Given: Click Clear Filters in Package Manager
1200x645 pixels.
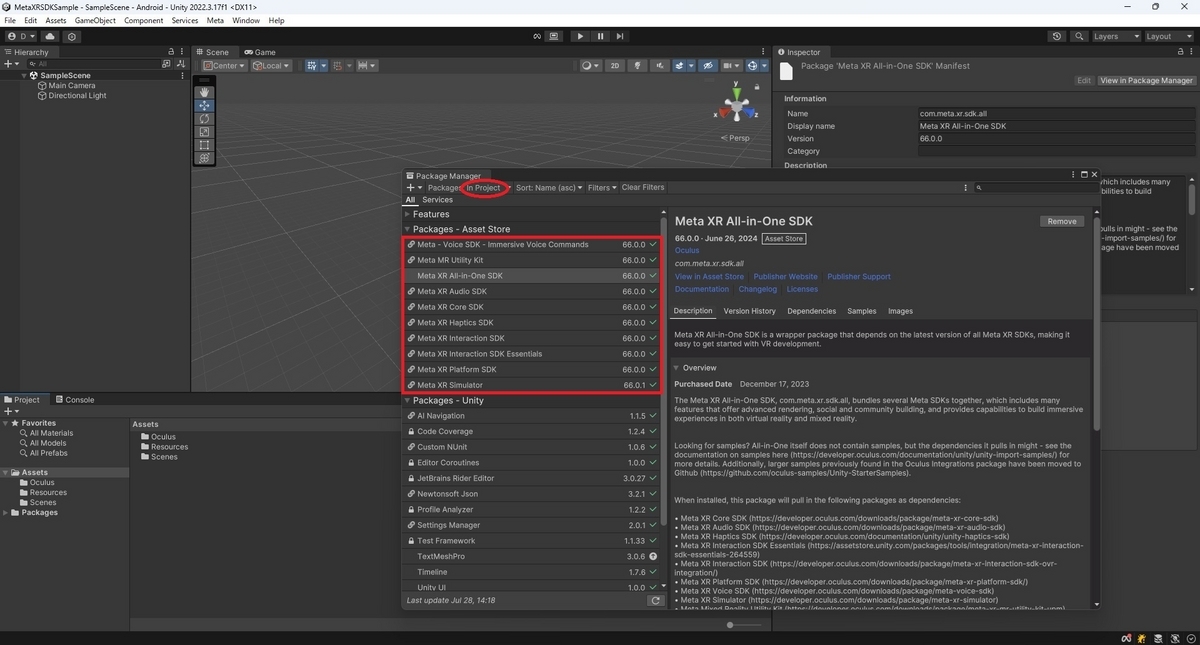Looking at the screenshot, I should [x=643, y=188].
